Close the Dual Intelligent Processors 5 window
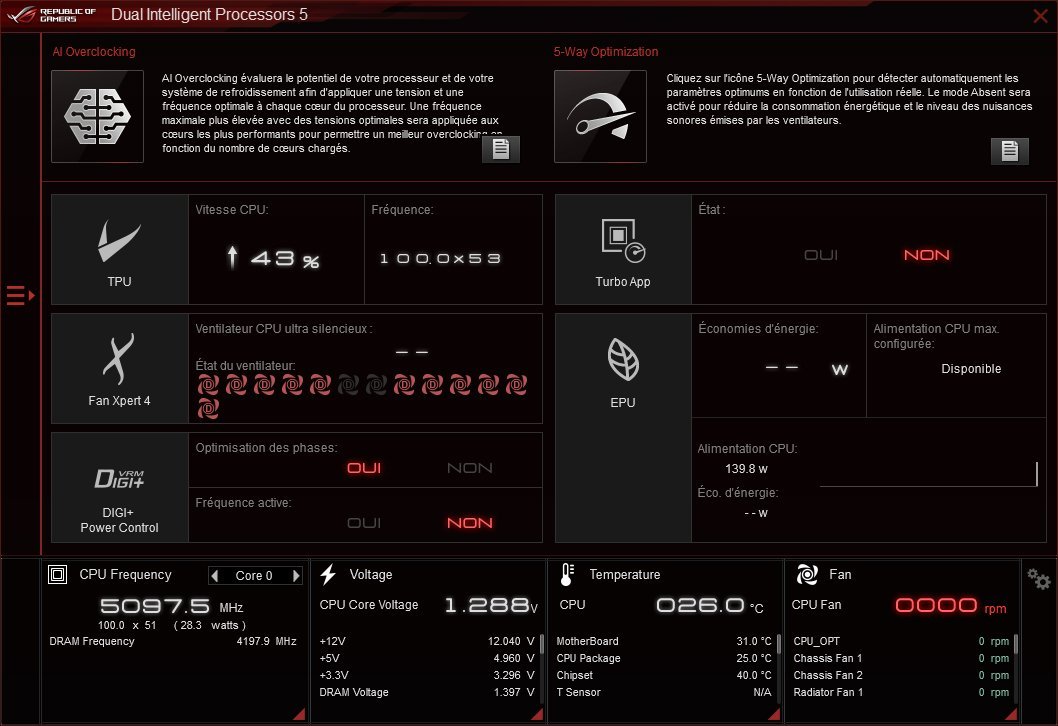This screenshot has height=726, width=1058. click(1040, 16)
